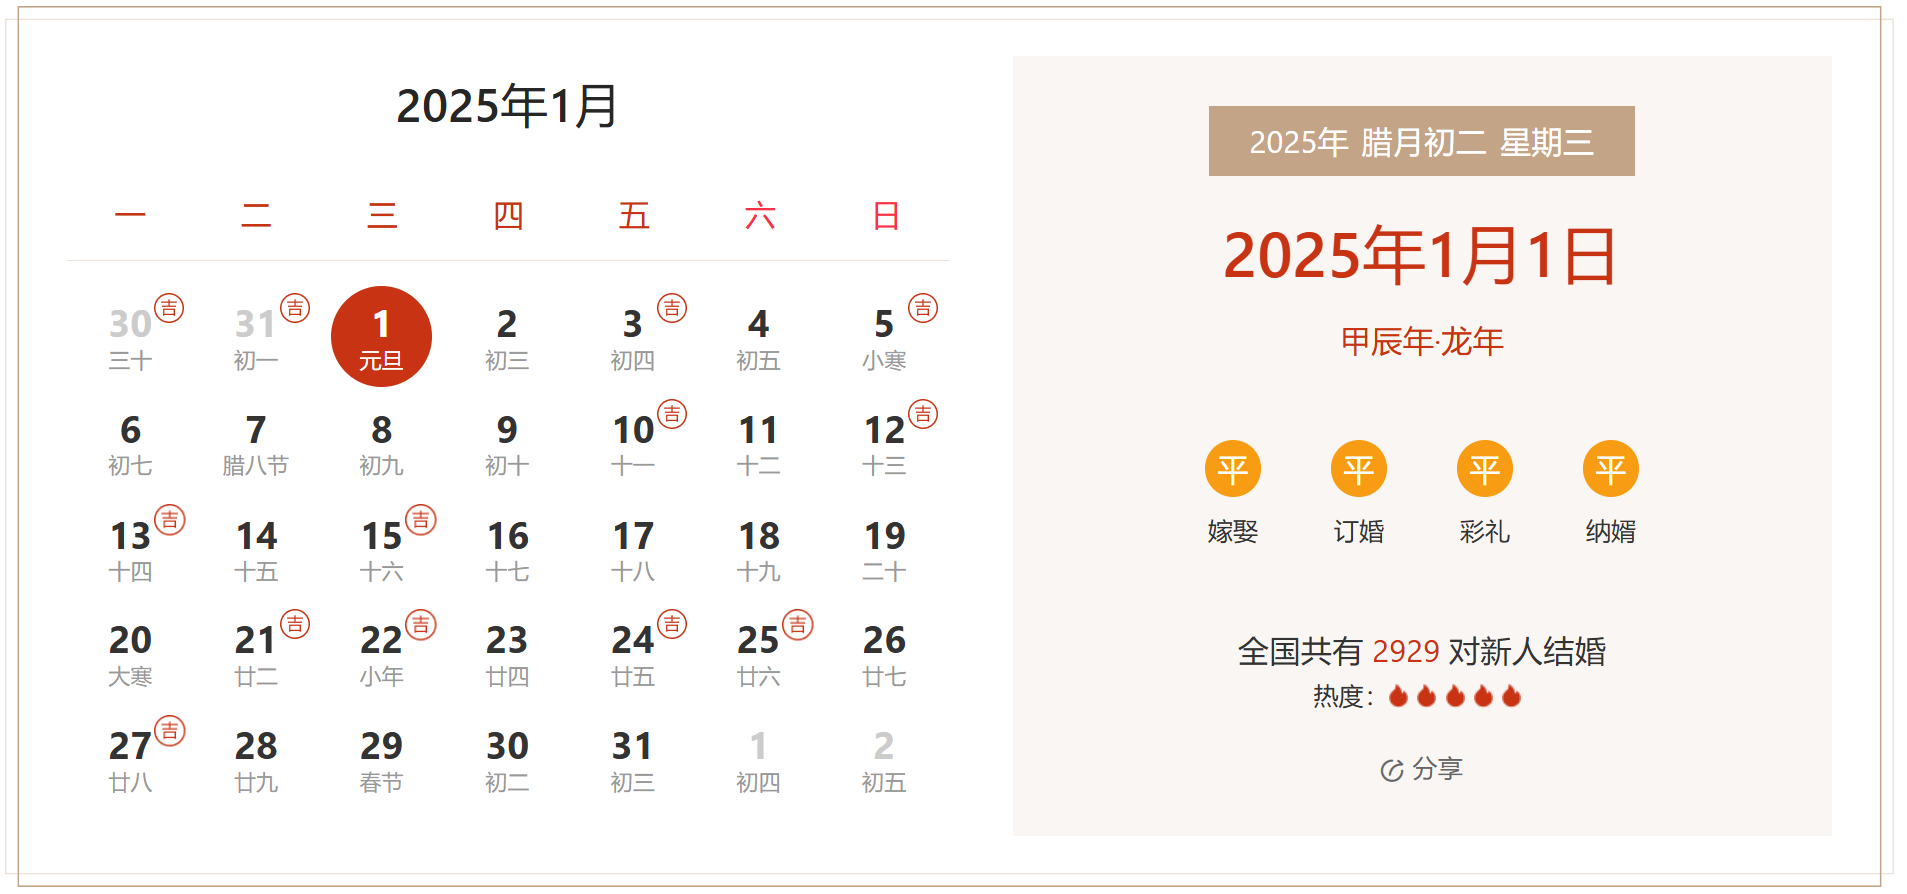Click the 吉 badge on January 3

(672, 308)
